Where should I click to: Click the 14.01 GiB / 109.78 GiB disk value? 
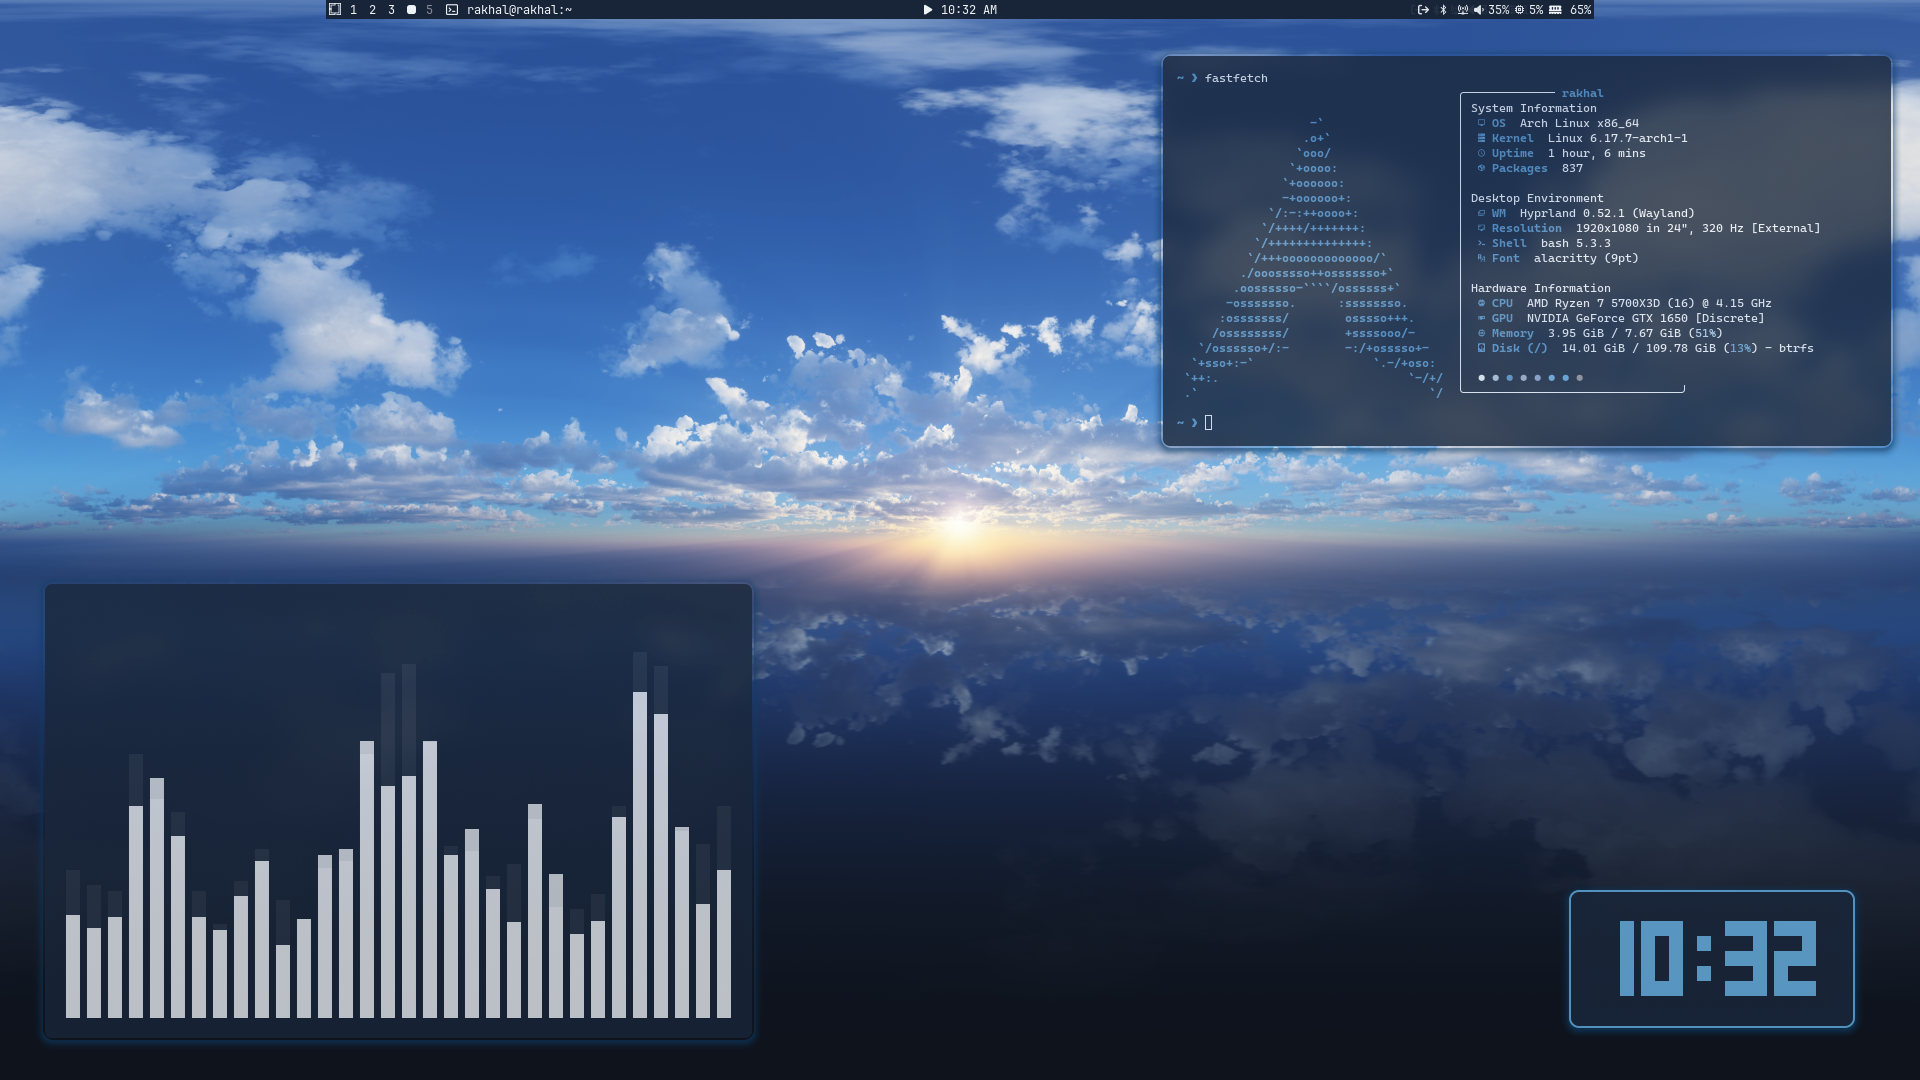[x=1638, y=348]
